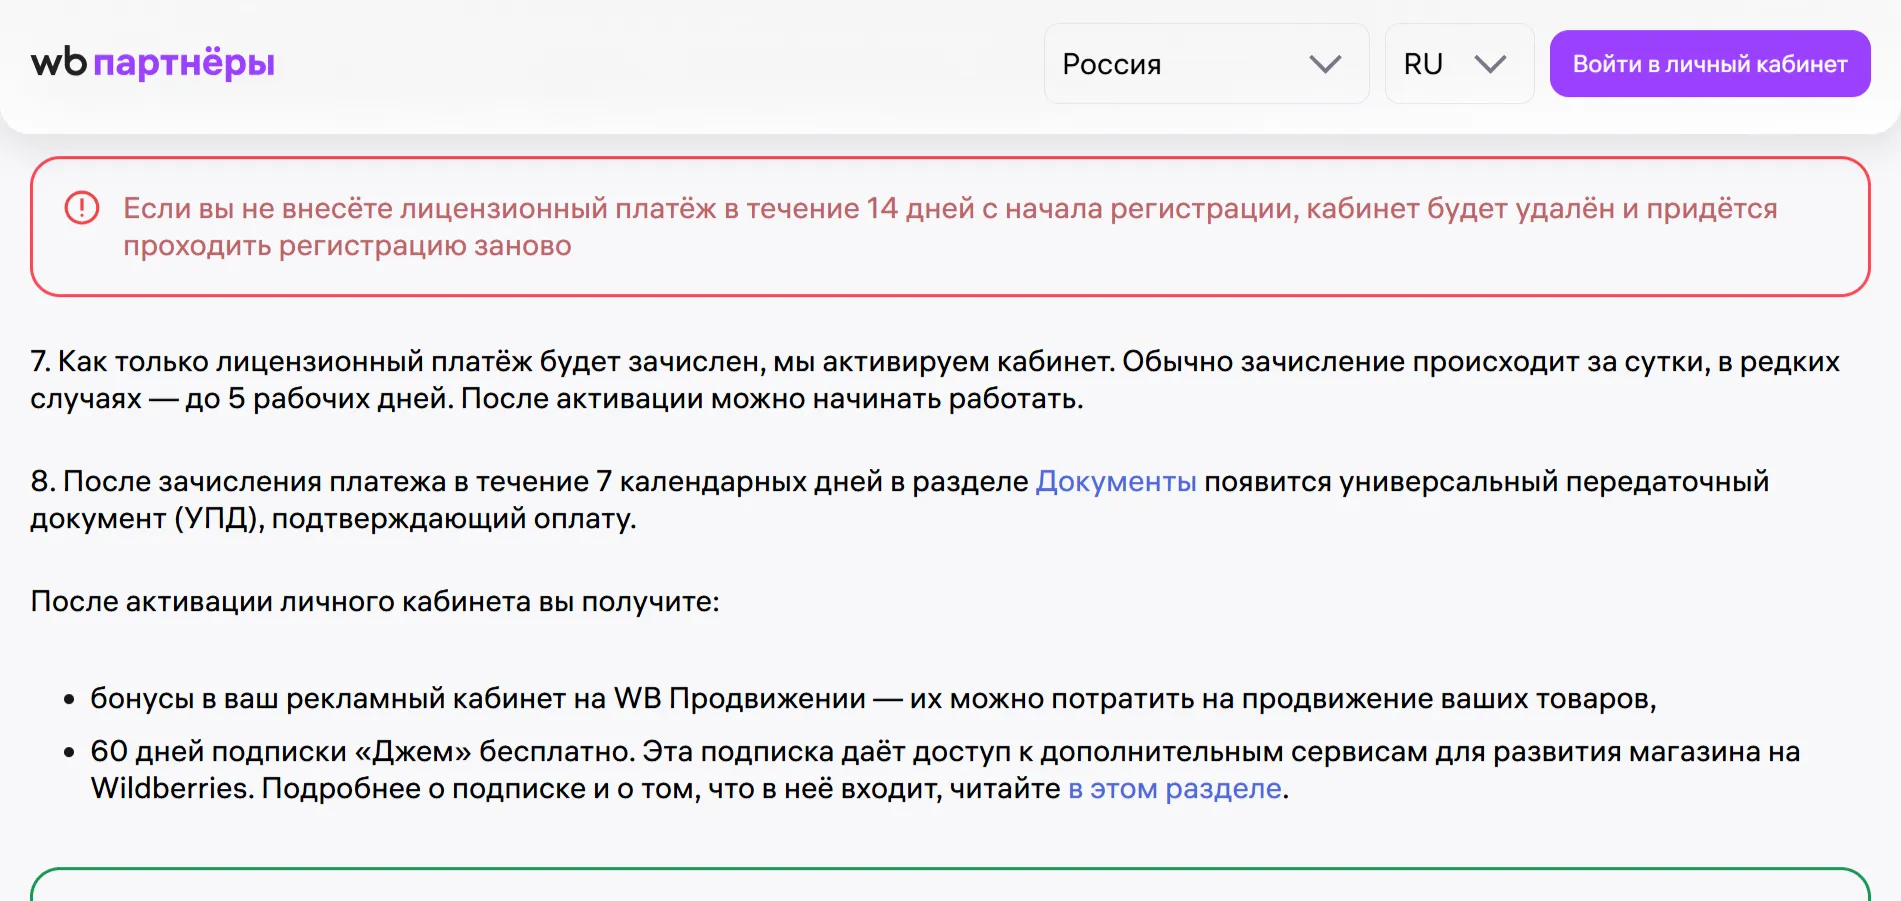This screenshot has height=901, width=1901.
Task: Click the word «партнёры» in the header logo
Action: [184, 63]
